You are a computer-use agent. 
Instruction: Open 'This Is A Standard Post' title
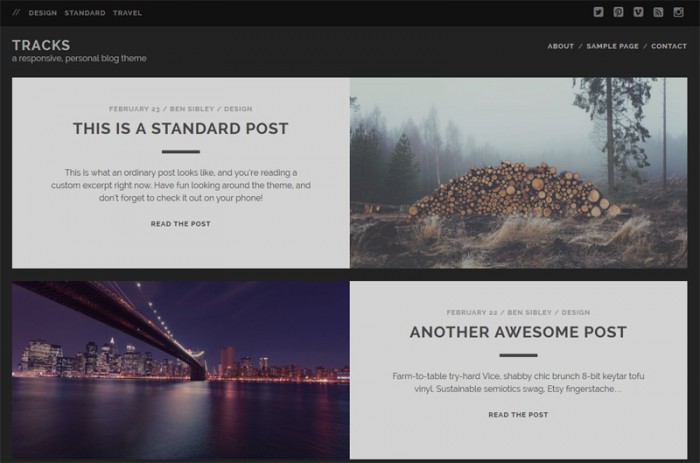pos(181,129)
